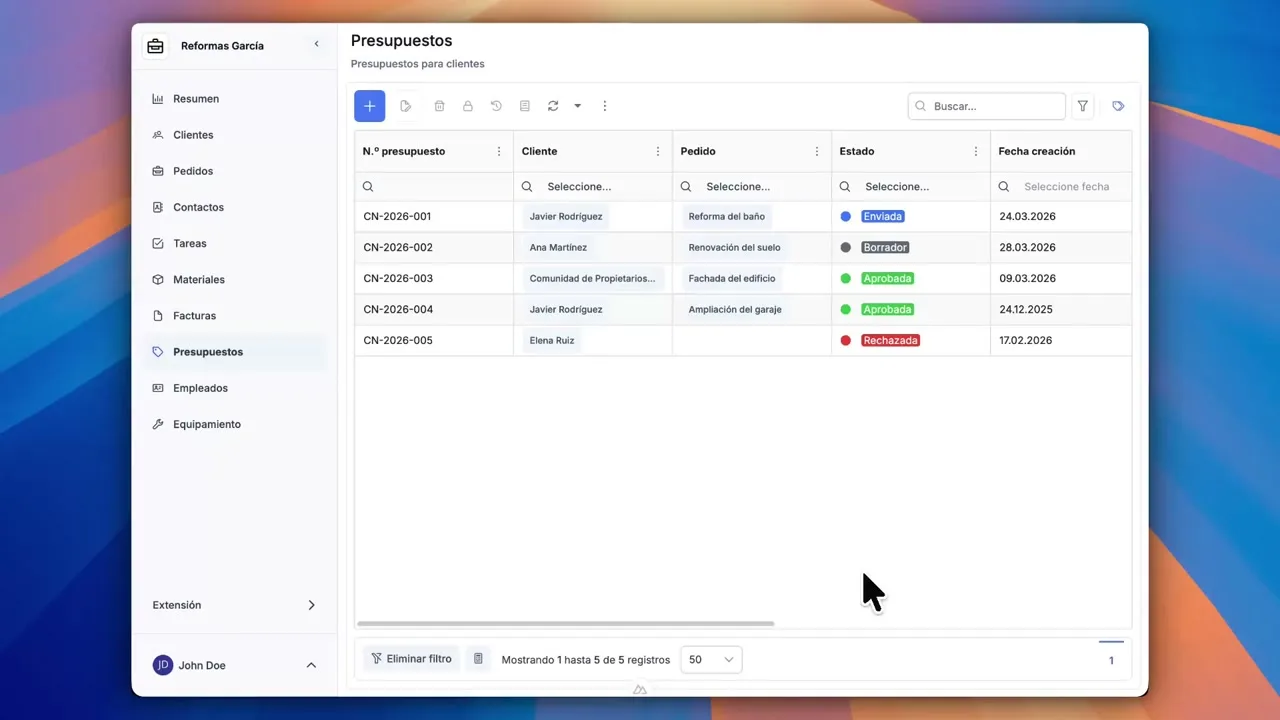
Task: Collapse the sidebar with the chevron
Action: click(x=317, y=44)
